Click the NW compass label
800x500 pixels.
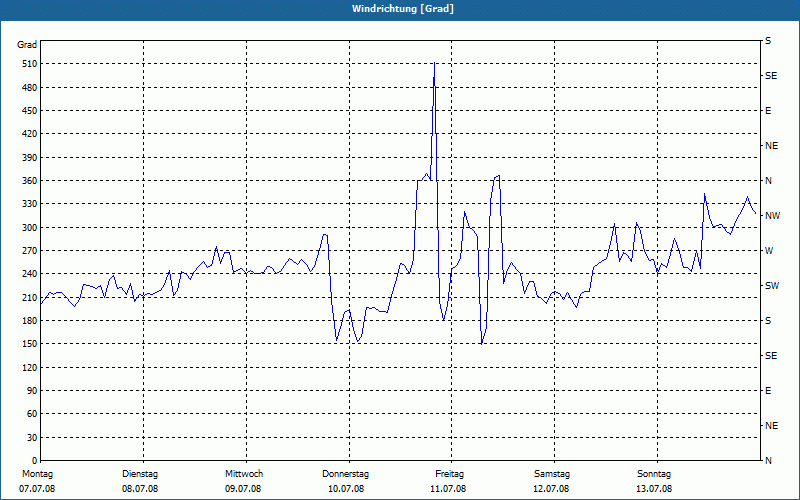pyautogui.click(x=772, y=216)
